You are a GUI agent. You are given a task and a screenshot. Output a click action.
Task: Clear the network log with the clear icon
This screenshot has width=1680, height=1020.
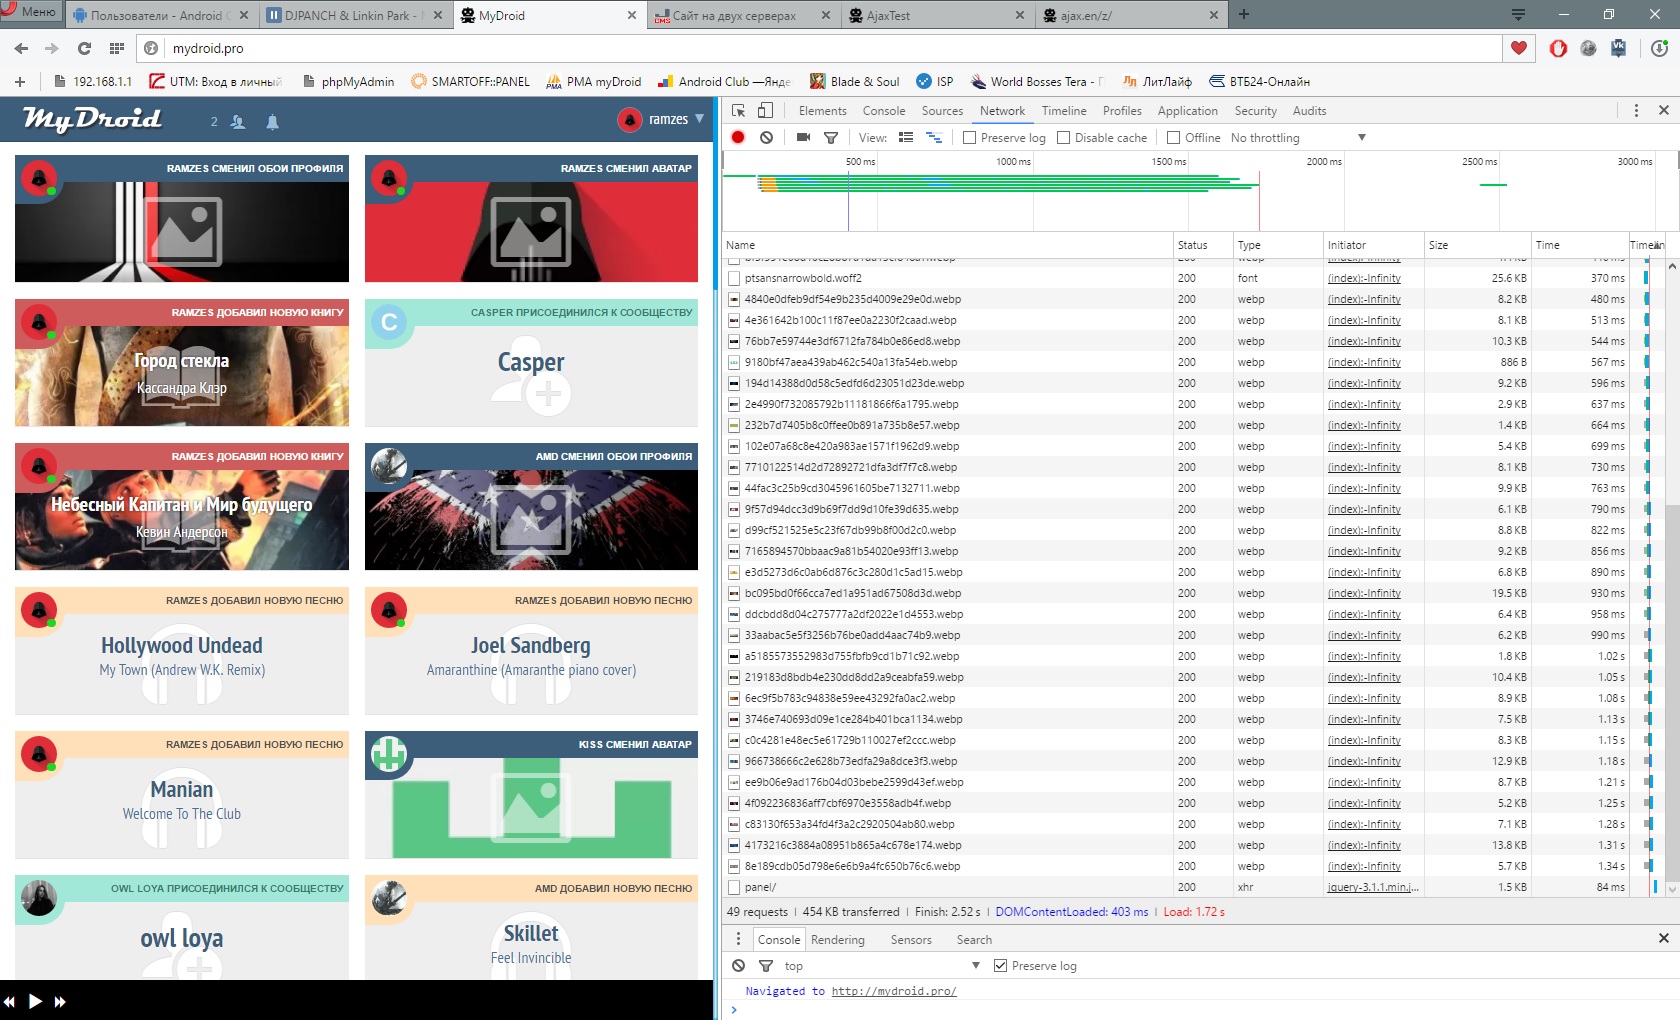click(x=766, y=138)
